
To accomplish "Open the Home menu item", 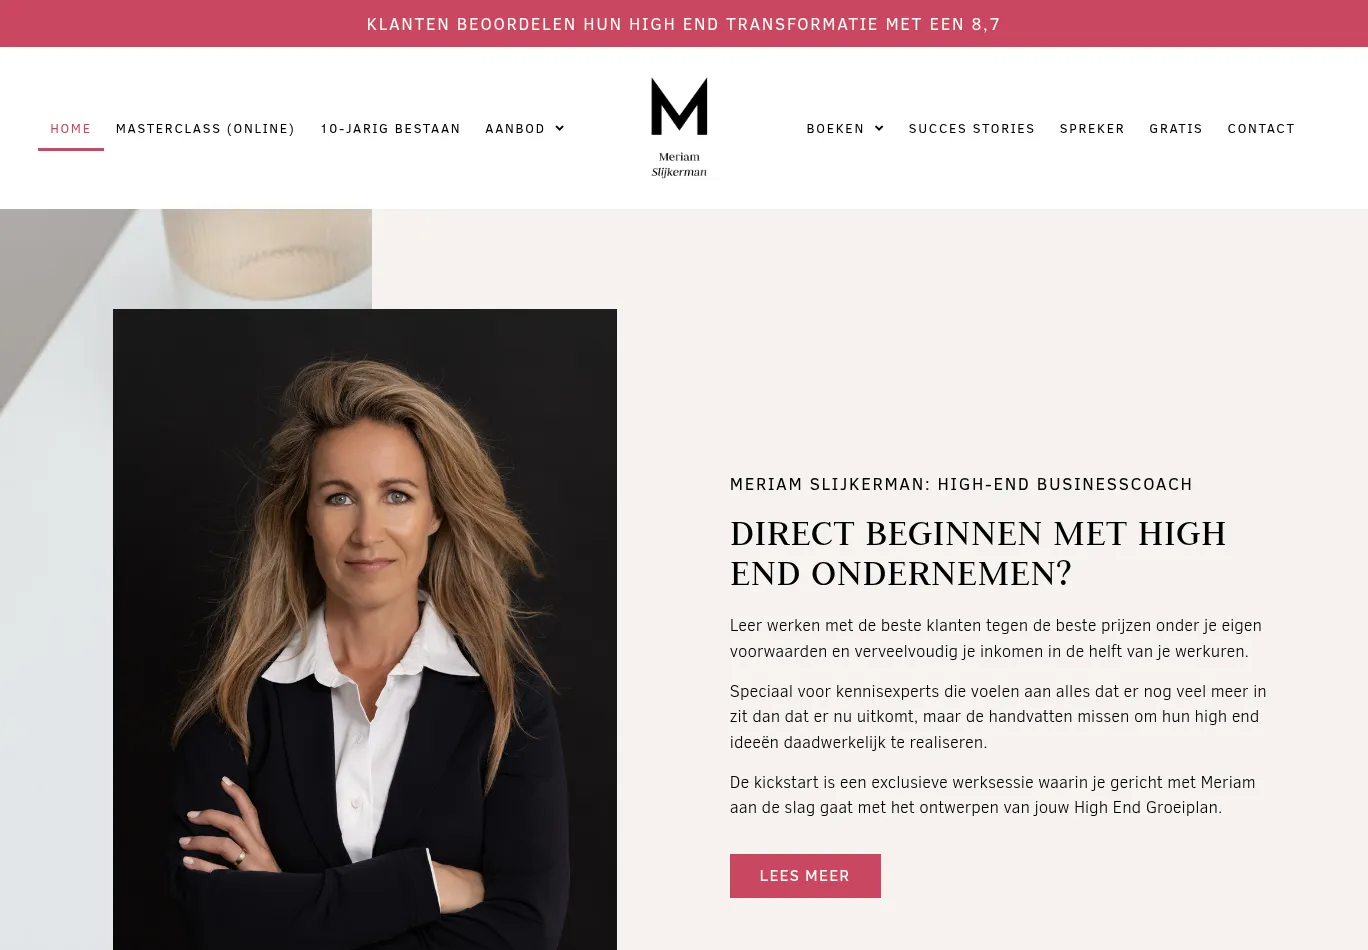I will (71, 128).
